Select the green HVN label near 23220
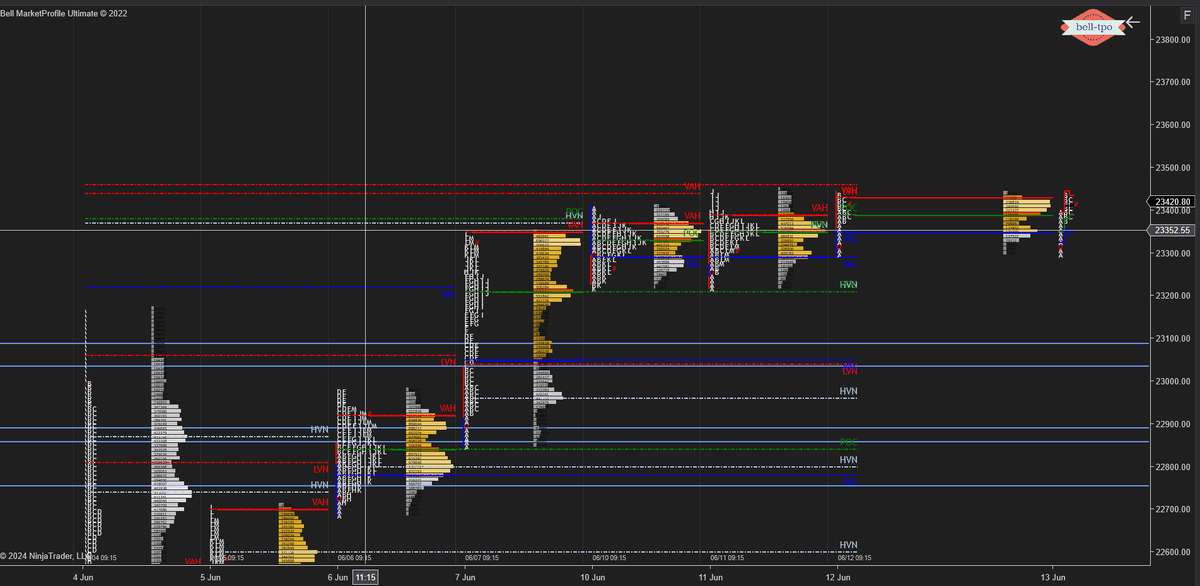The height and width of the screenshot is (586, 1200). (x=848, y=285)
